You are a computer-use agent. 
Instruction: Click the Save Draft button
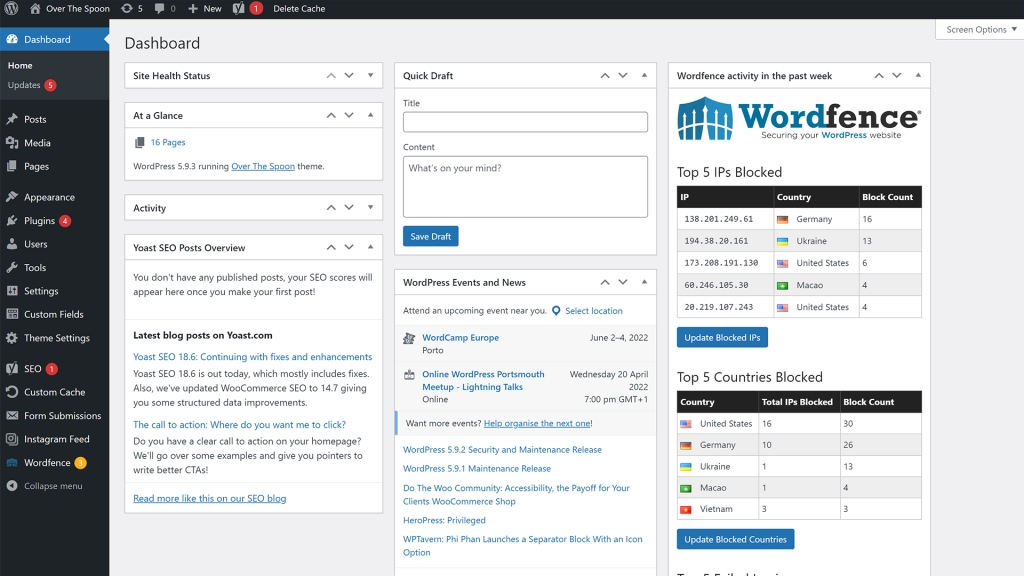point(431,236)
